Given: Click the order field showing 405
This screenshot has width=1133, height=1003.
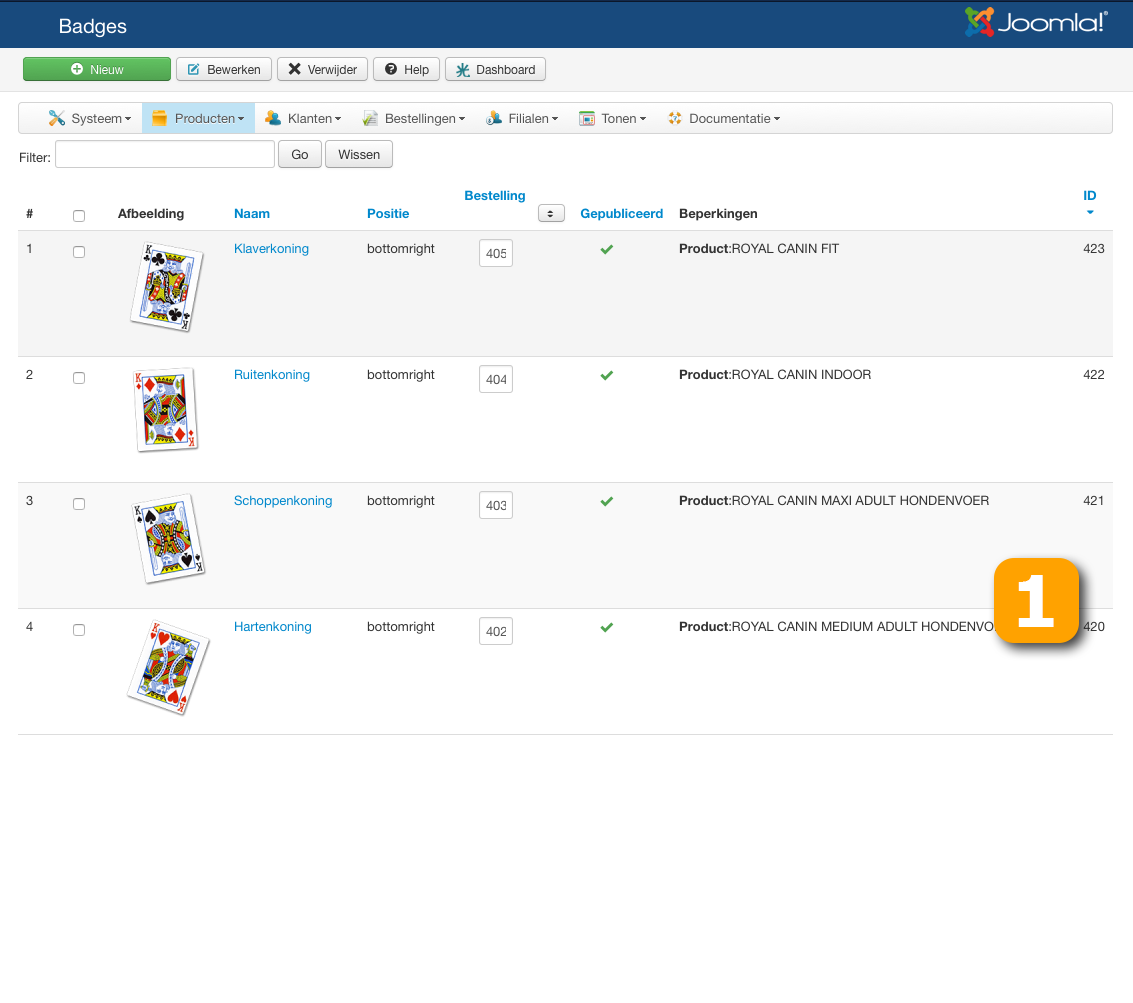Looking at the screenshot, I should pyautogui.click(x=496, y=253).
